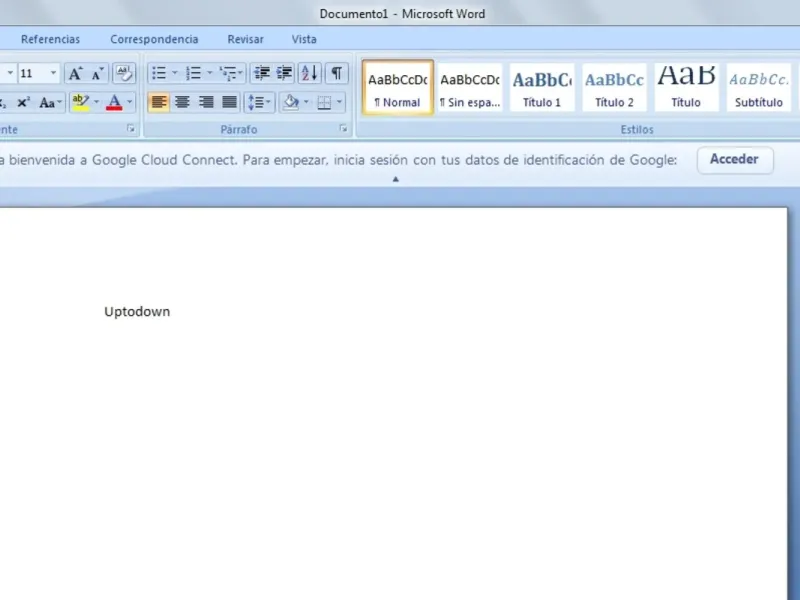Viewport: 800px width, 600px height.
Task: Click the word Uptodown in document
Action: click(137, 312)
